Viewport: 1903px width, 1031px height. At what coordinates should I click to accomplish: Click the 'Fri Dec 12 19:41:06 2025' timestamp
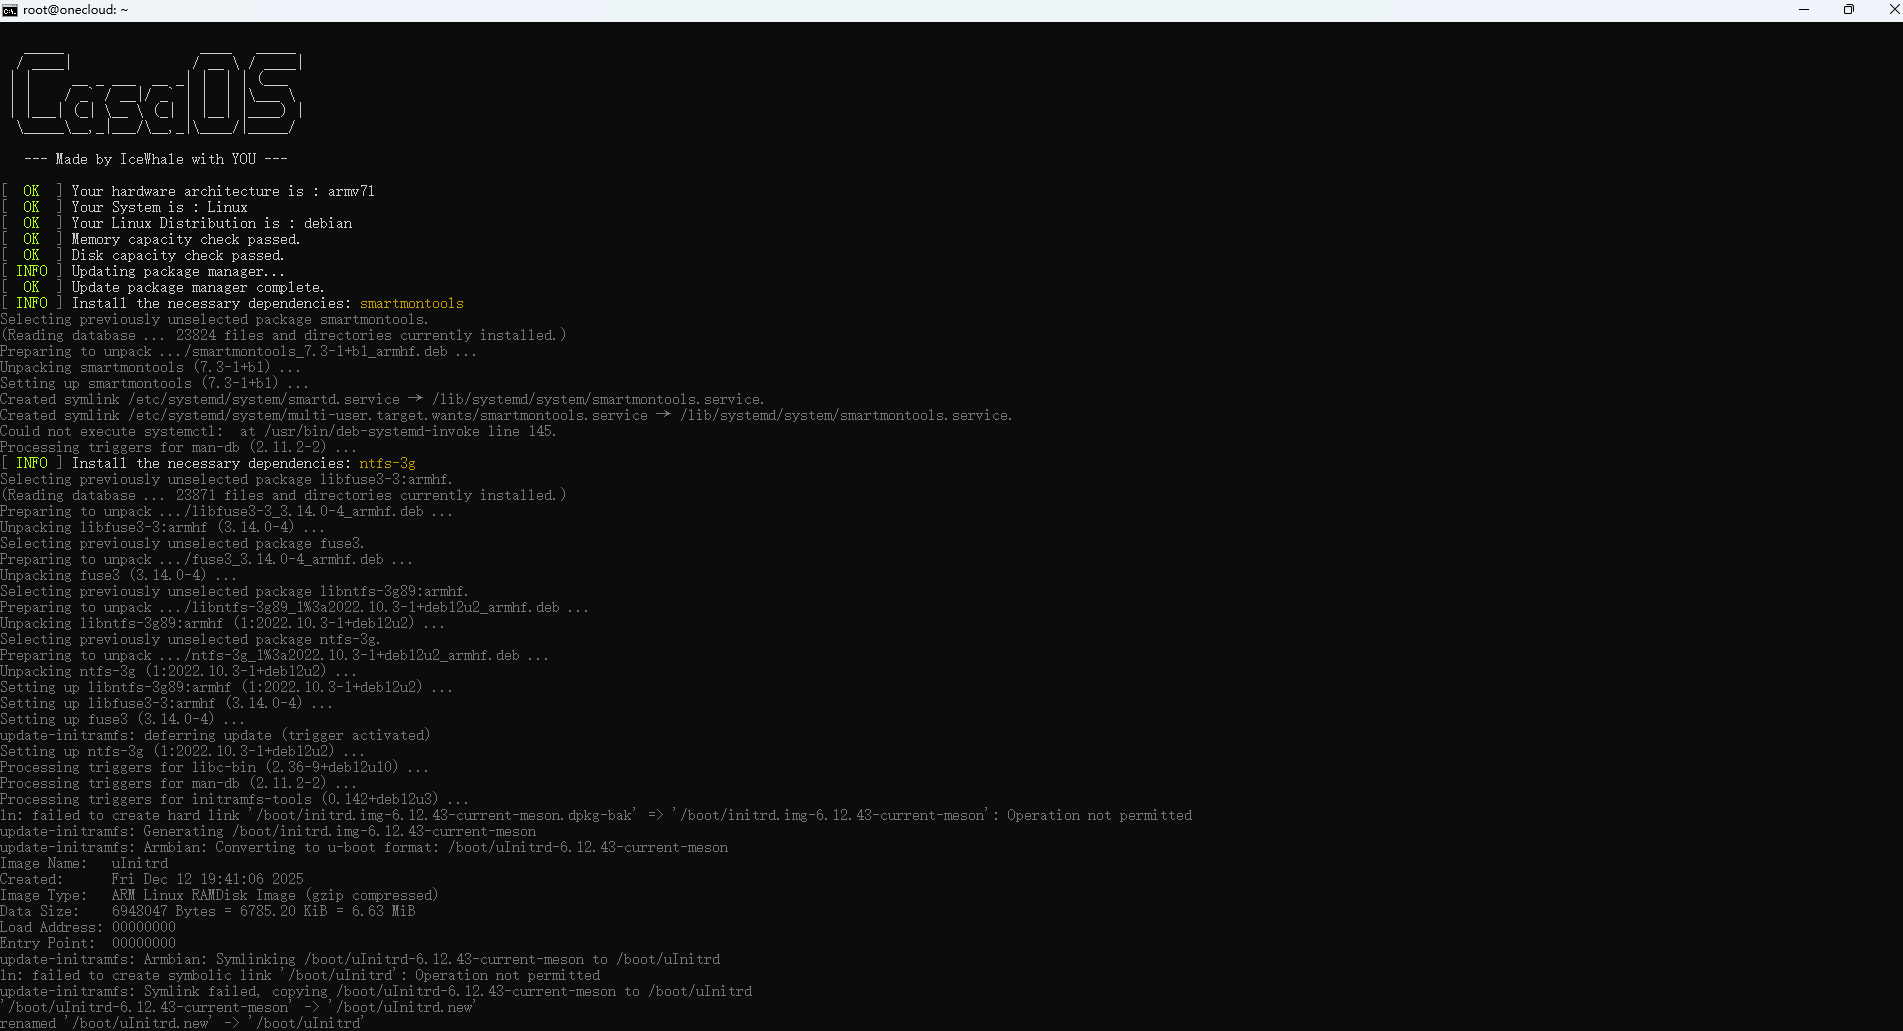[x=207, y=879]
